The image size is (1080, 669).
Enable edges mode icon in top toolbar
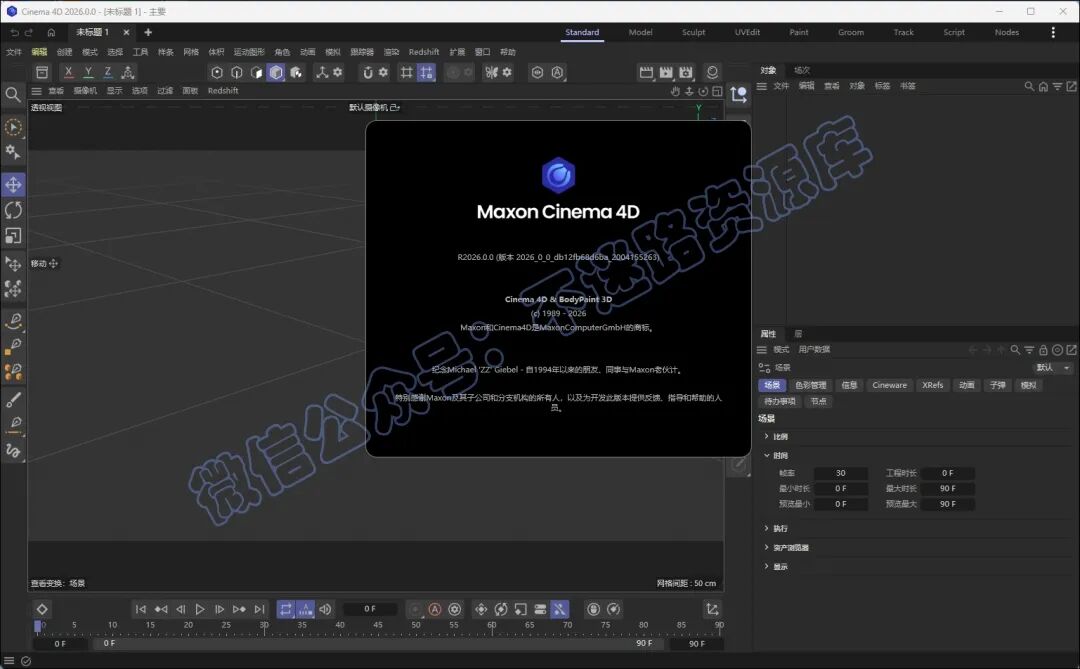(x=237, y=72)
